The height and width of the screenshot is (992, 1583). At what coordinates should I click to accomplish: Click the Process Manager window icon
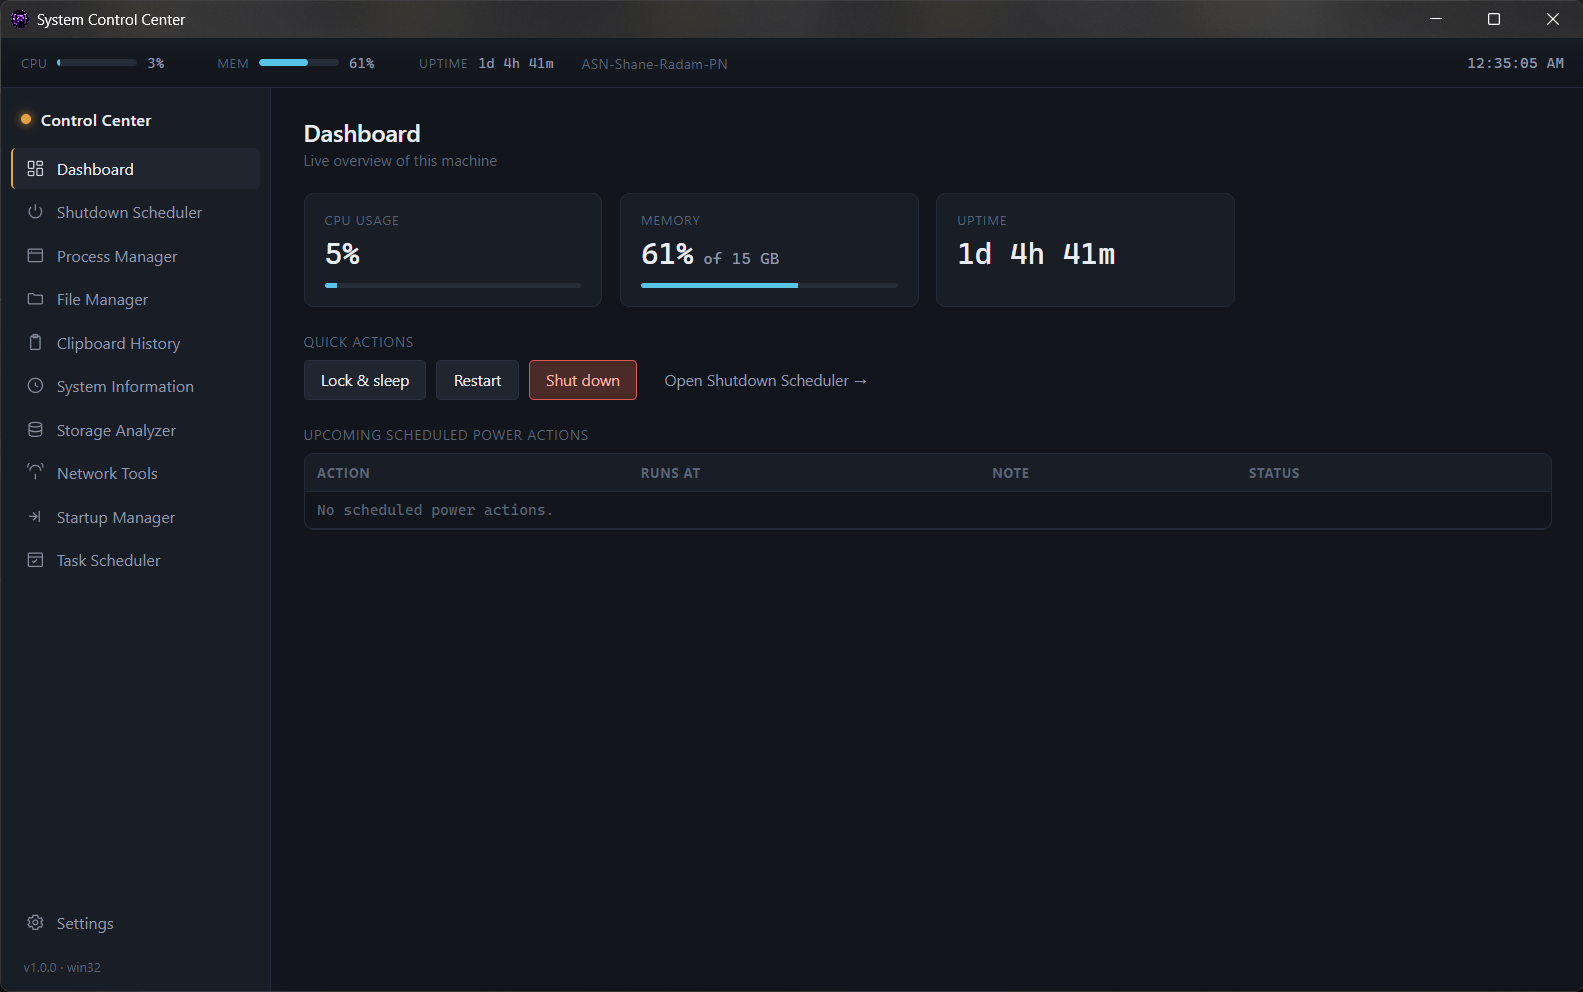click(35, 256)
